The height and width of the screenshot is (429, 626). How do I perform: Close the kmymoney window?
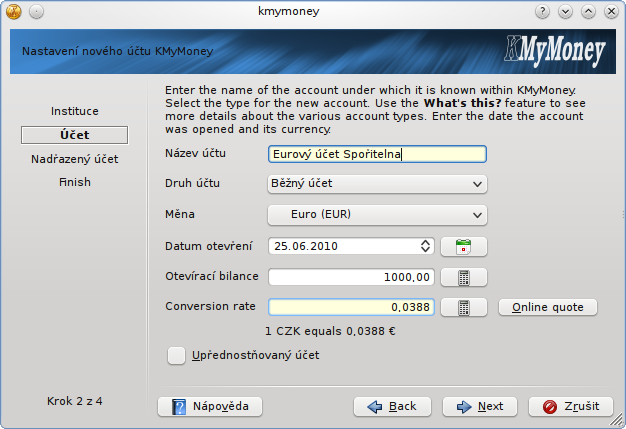[611, 12]
